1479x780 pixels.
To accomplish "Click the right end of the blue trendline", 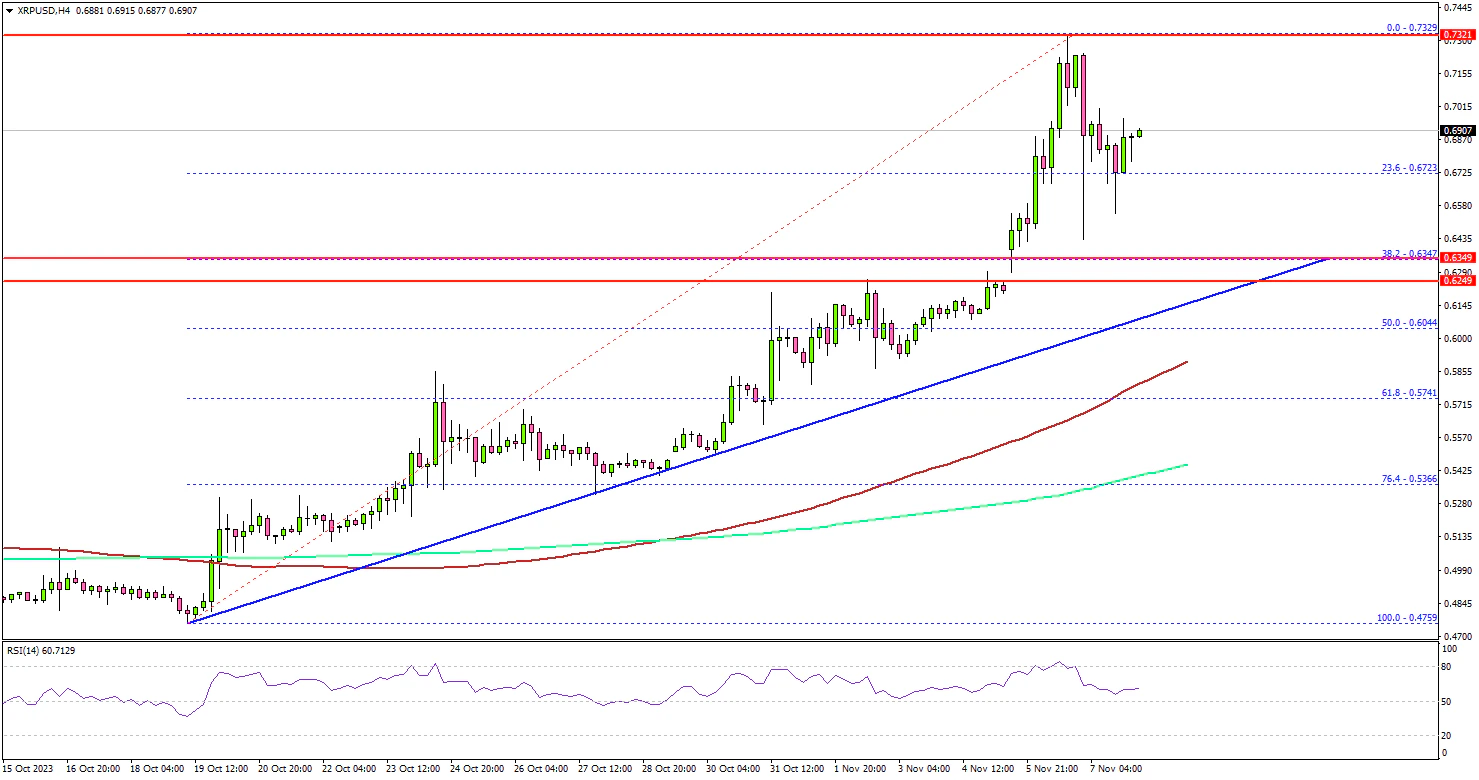I will pos(1328,259).
